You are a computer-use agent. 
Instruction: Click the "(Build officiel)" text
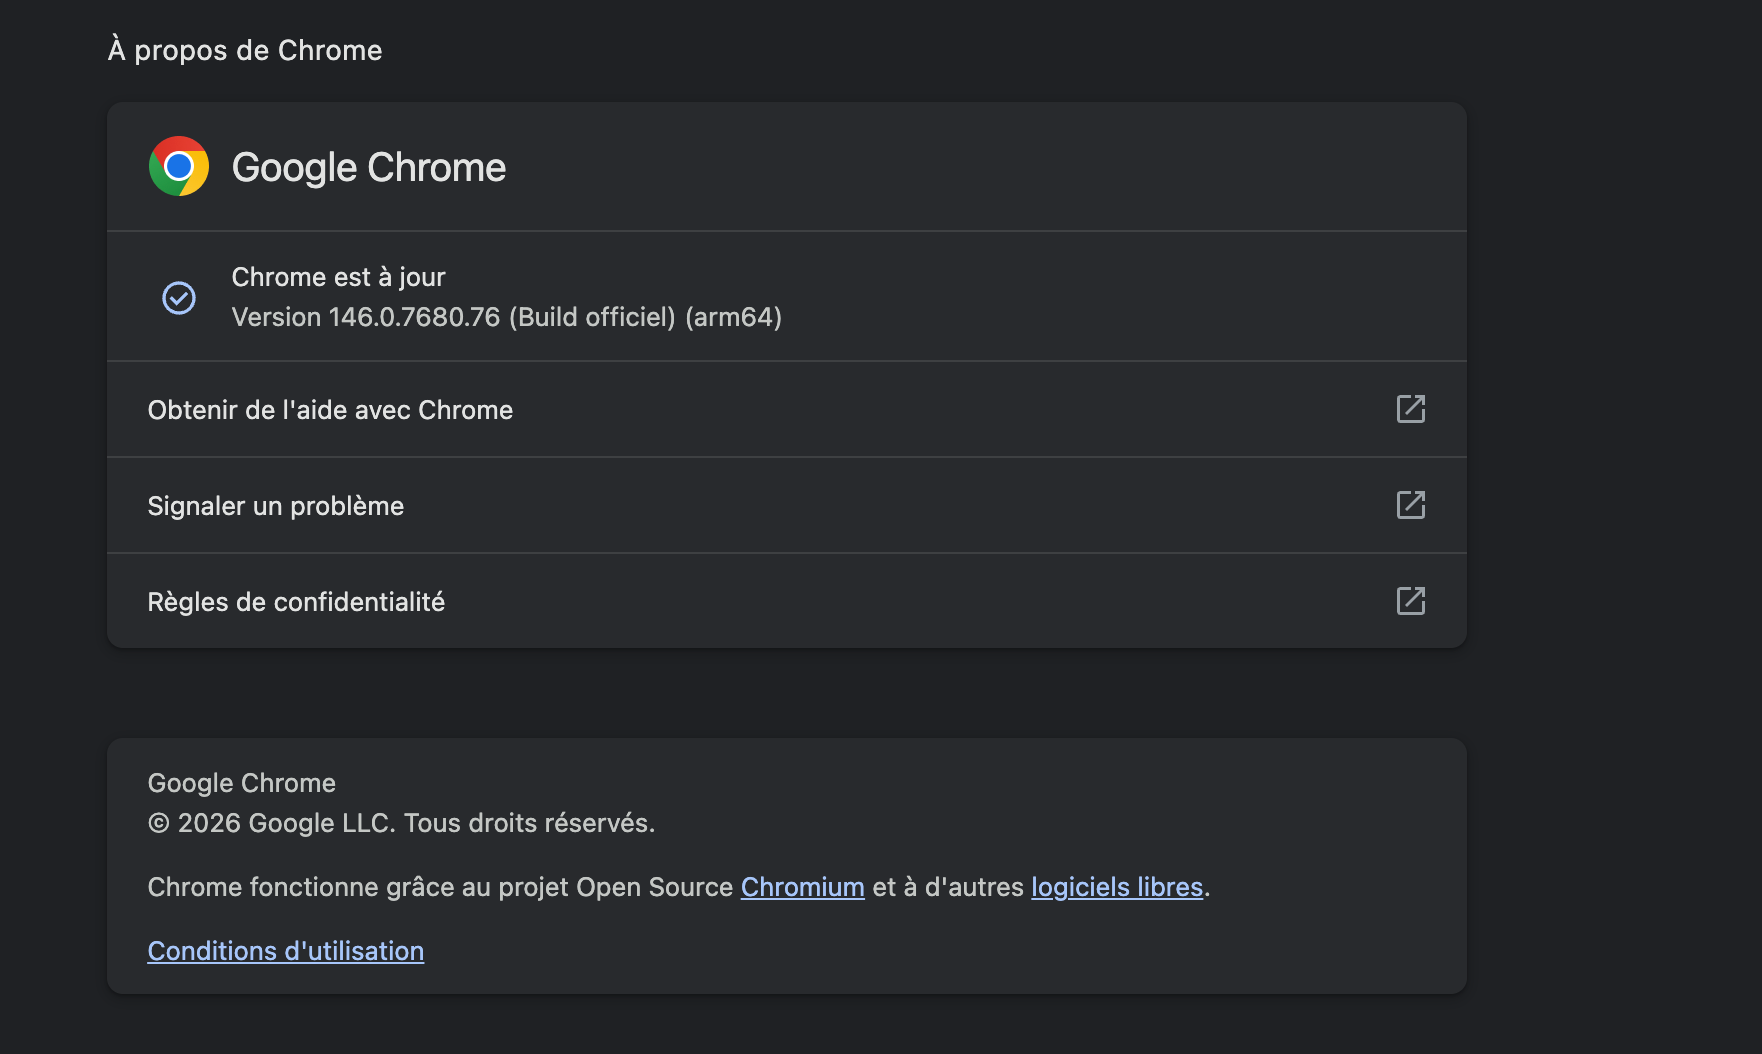592,317
